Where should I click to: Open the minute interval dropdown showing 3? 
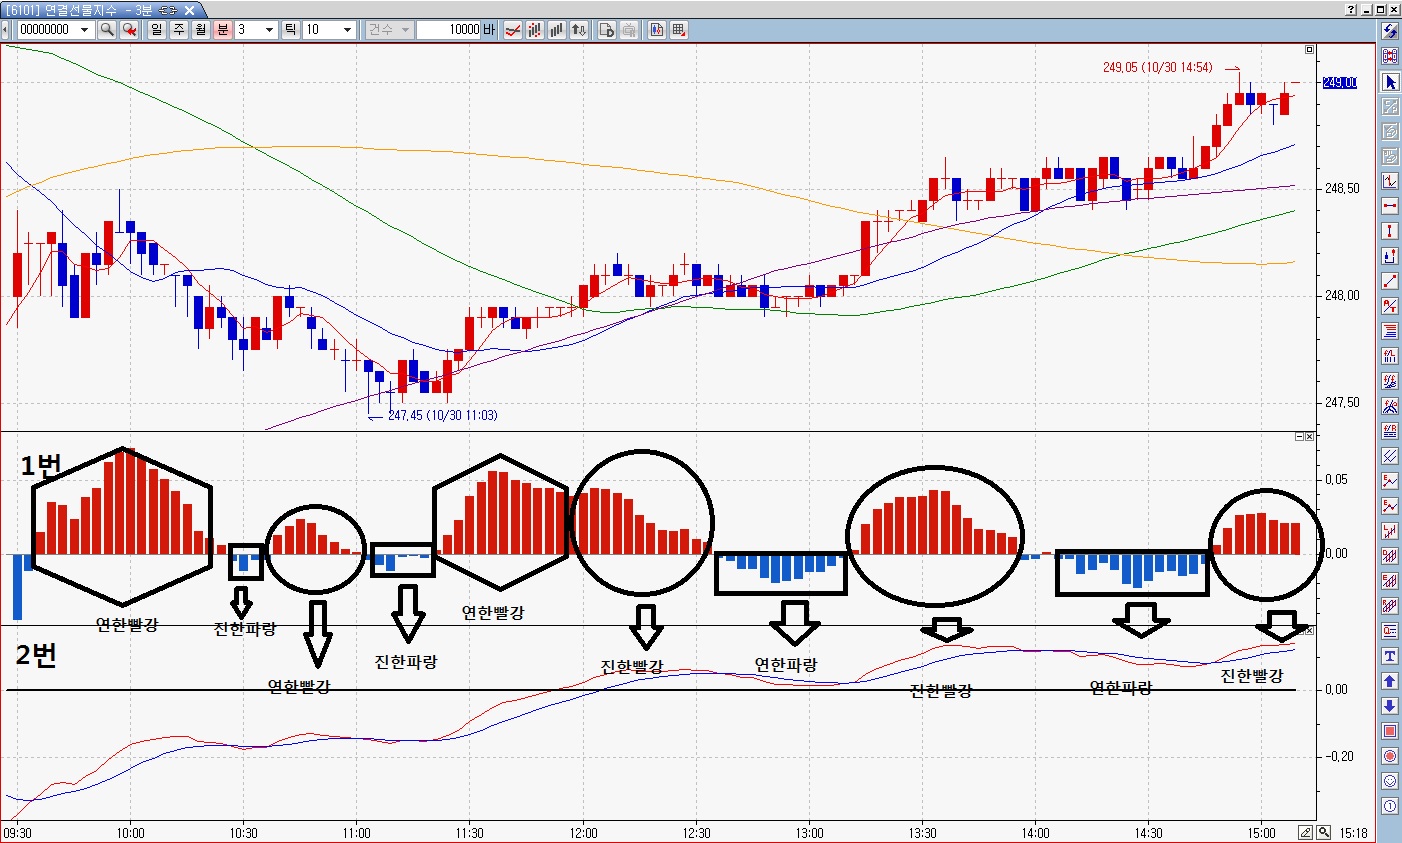pos(269,30)
